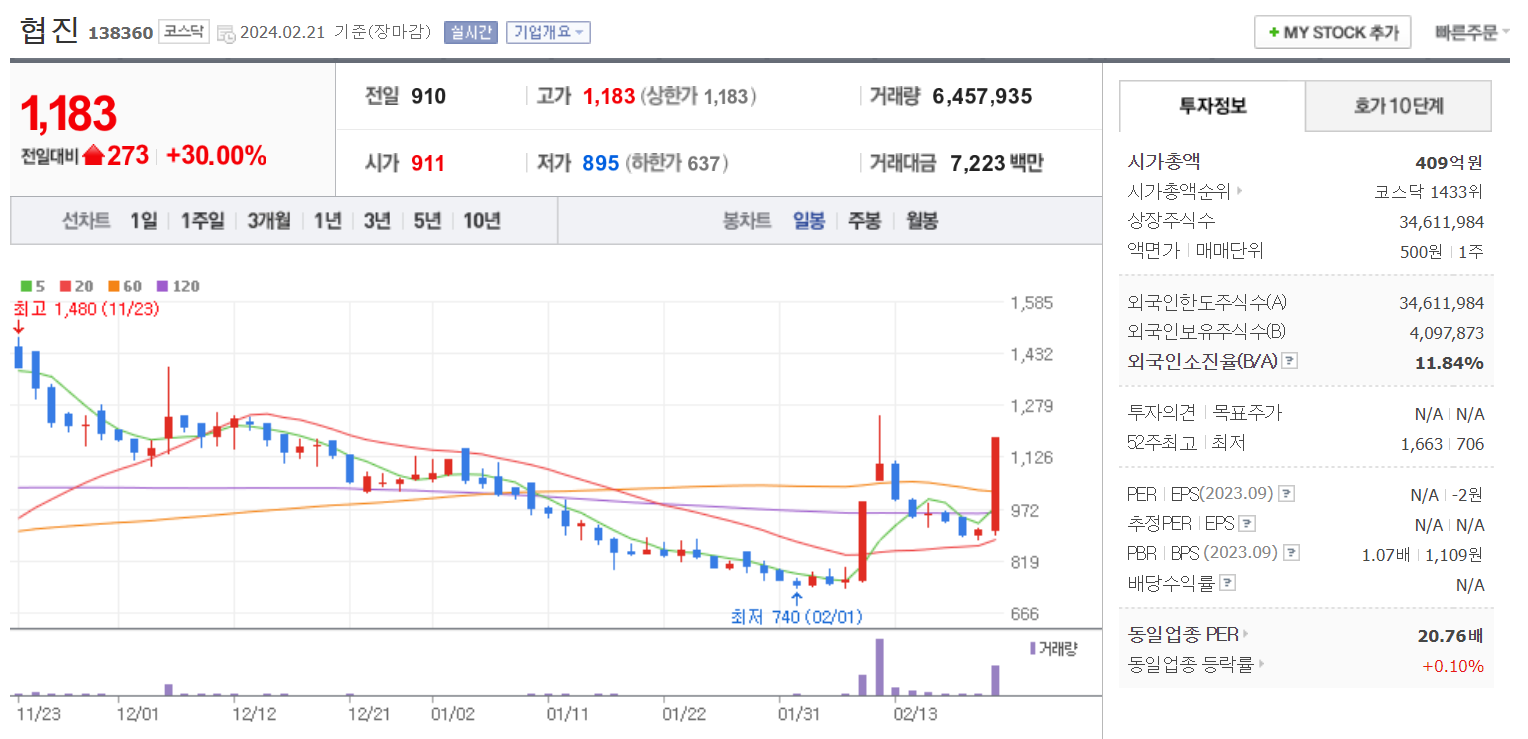Viewport: 1528px width, 739px height.
Task: Click the current price 1,183
Action: (68, 114)
